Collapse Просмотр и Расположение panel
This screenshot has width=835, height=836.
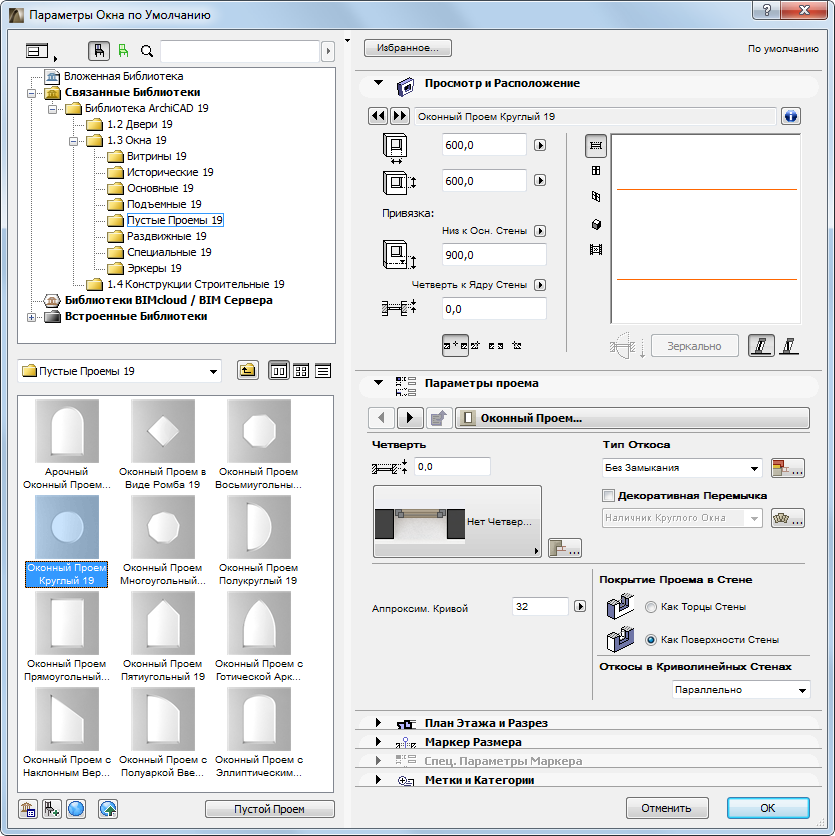click(x=379, y=83)
